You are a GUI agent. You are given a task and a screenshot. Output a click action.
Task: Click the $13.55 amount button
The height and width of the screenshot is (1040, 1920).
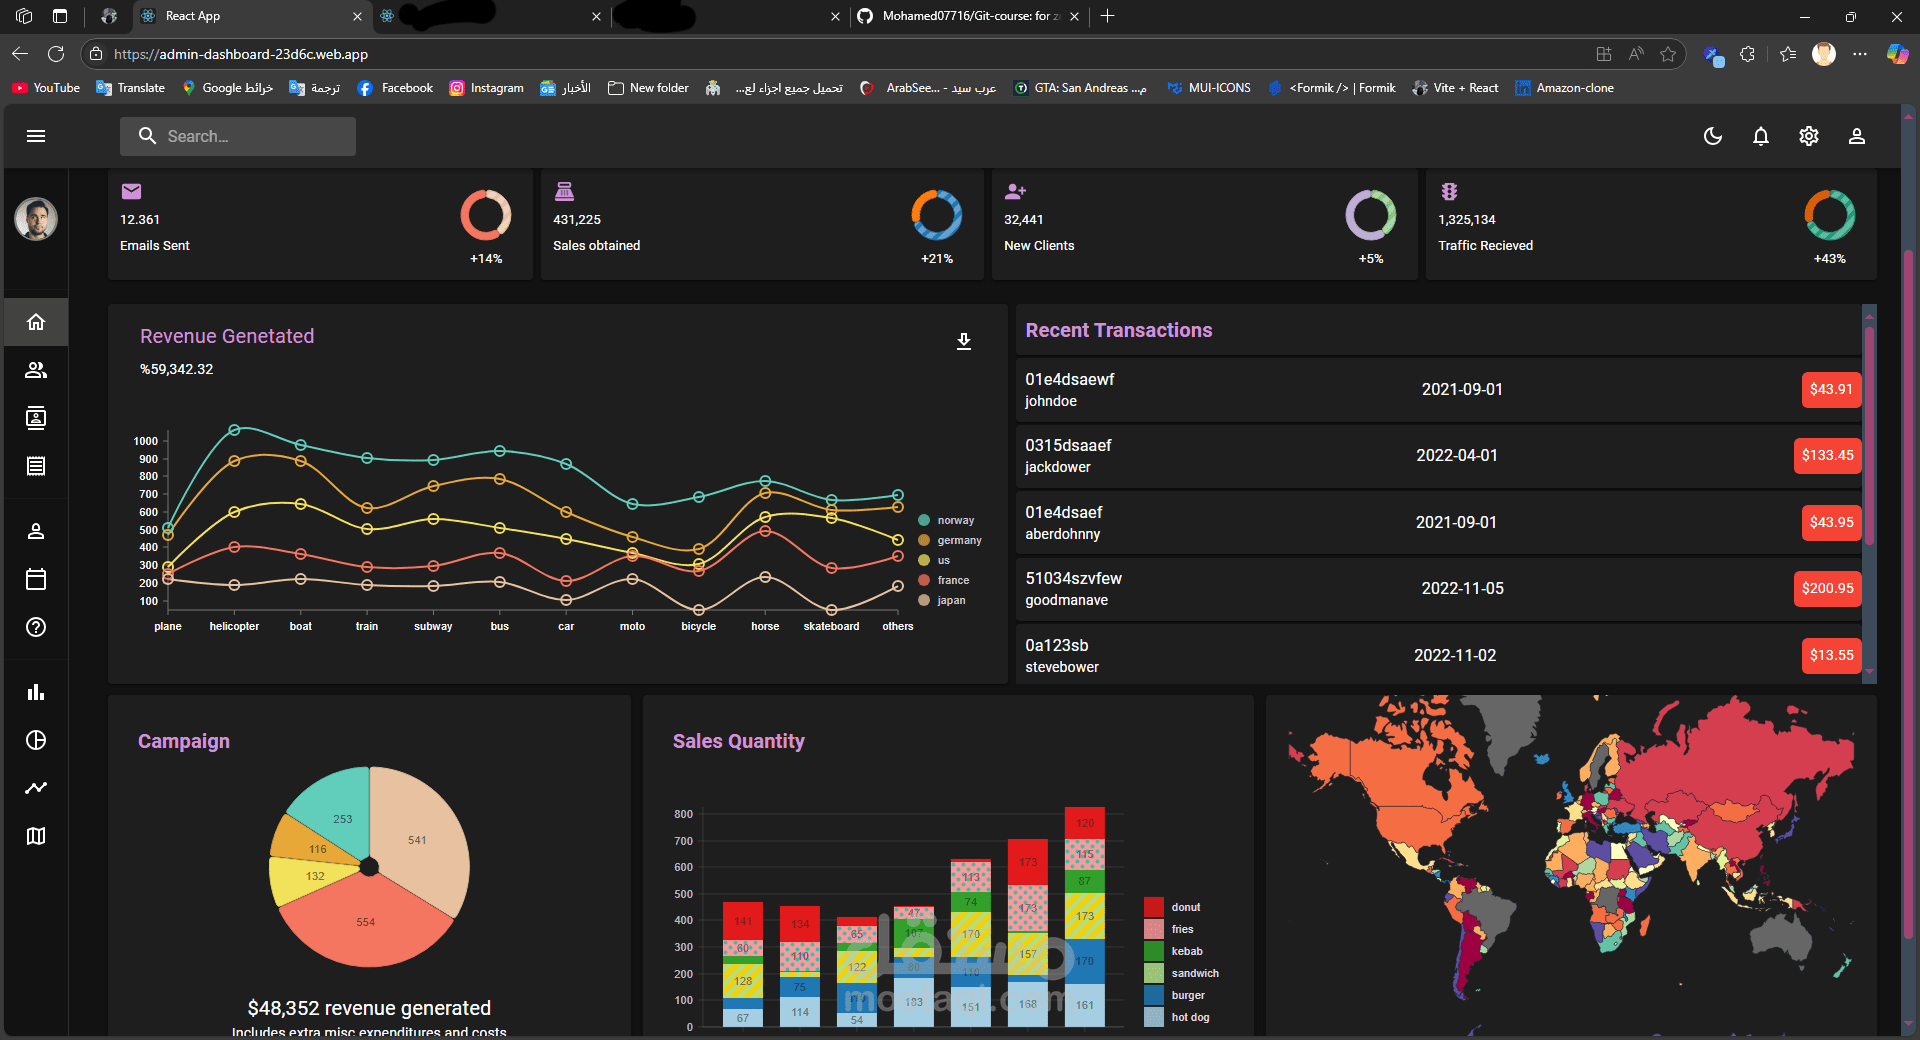pyautogui.click(x=1831, y=655)
